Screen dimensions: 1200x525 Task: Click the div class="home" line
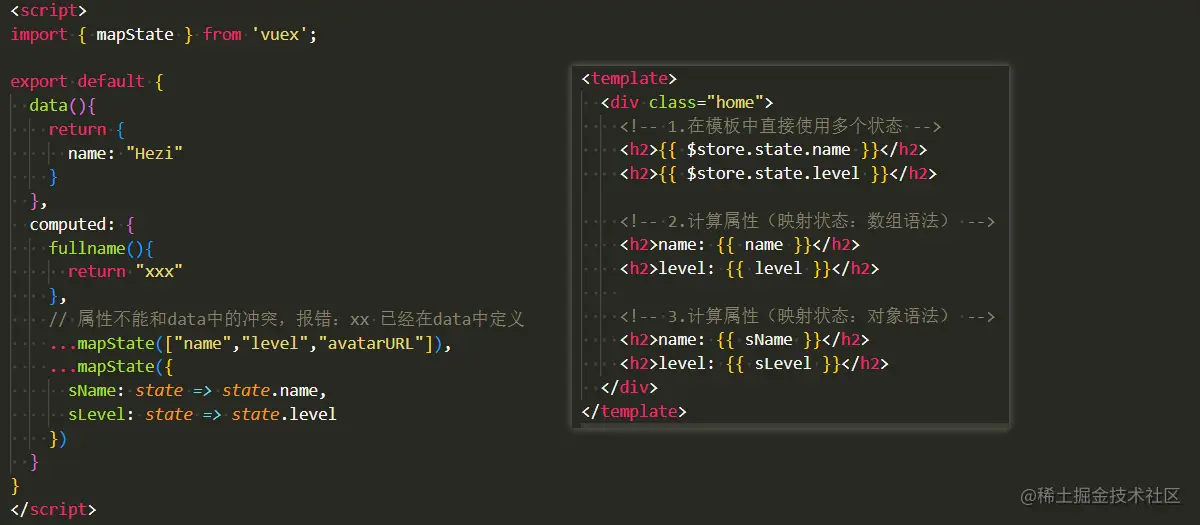coord(687,102)
